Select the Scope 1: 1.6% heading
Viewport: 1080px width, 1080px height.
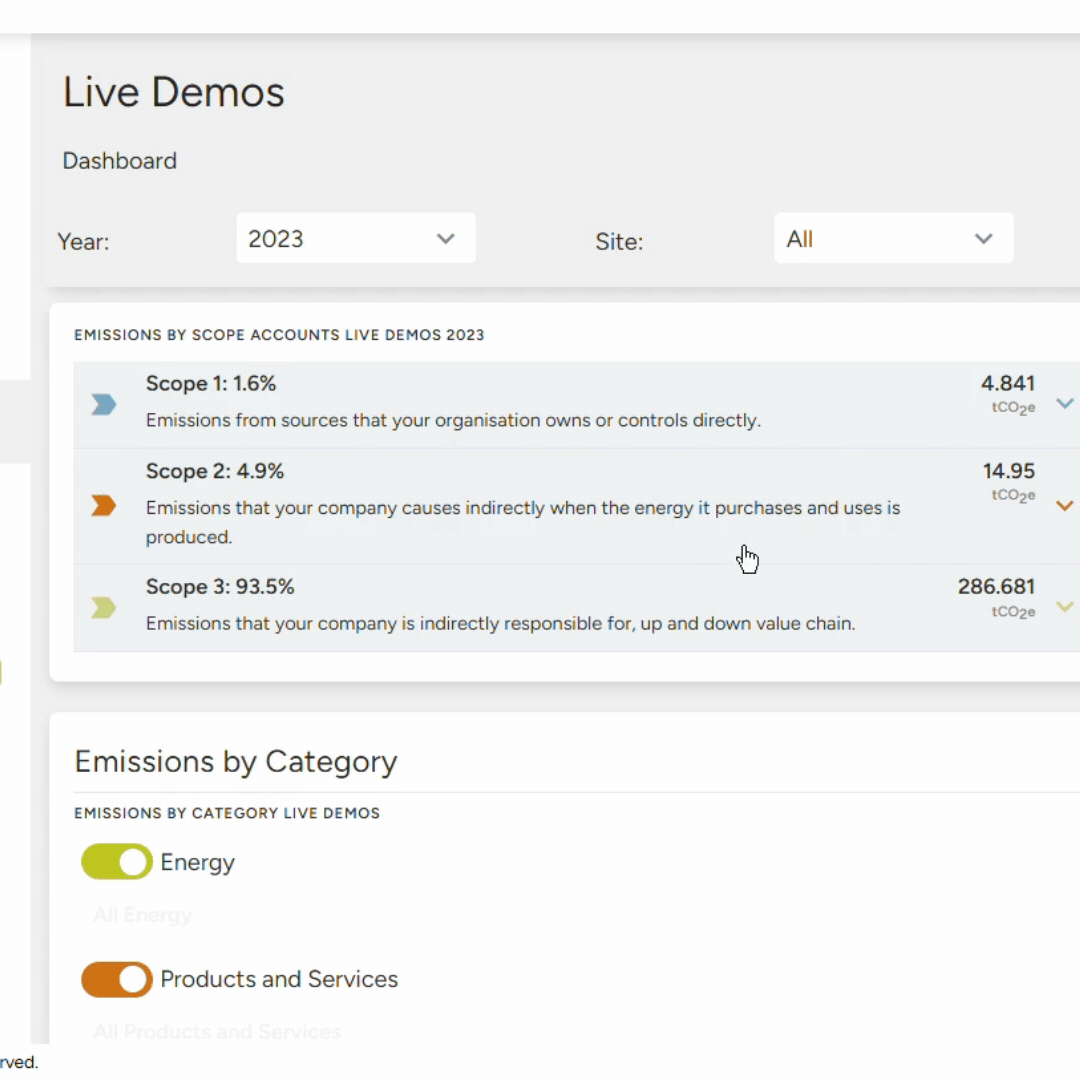(x=211, y=383)
